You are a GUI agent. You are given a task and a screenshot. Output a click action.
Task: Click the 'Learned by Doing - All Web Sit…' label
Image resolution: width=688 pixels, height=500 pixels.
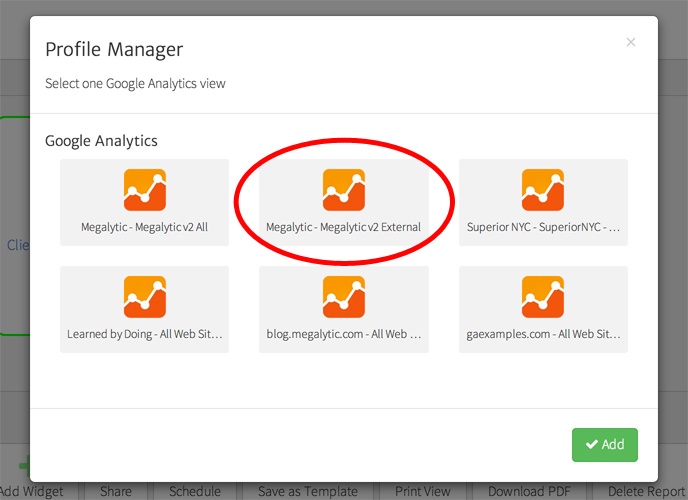pos(145,334)
